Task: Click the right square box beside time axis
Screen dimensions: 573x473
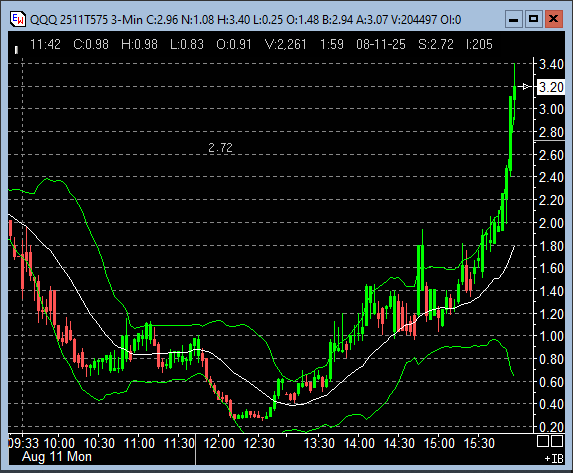Action: pyautogui.click(x=556, y=441)
